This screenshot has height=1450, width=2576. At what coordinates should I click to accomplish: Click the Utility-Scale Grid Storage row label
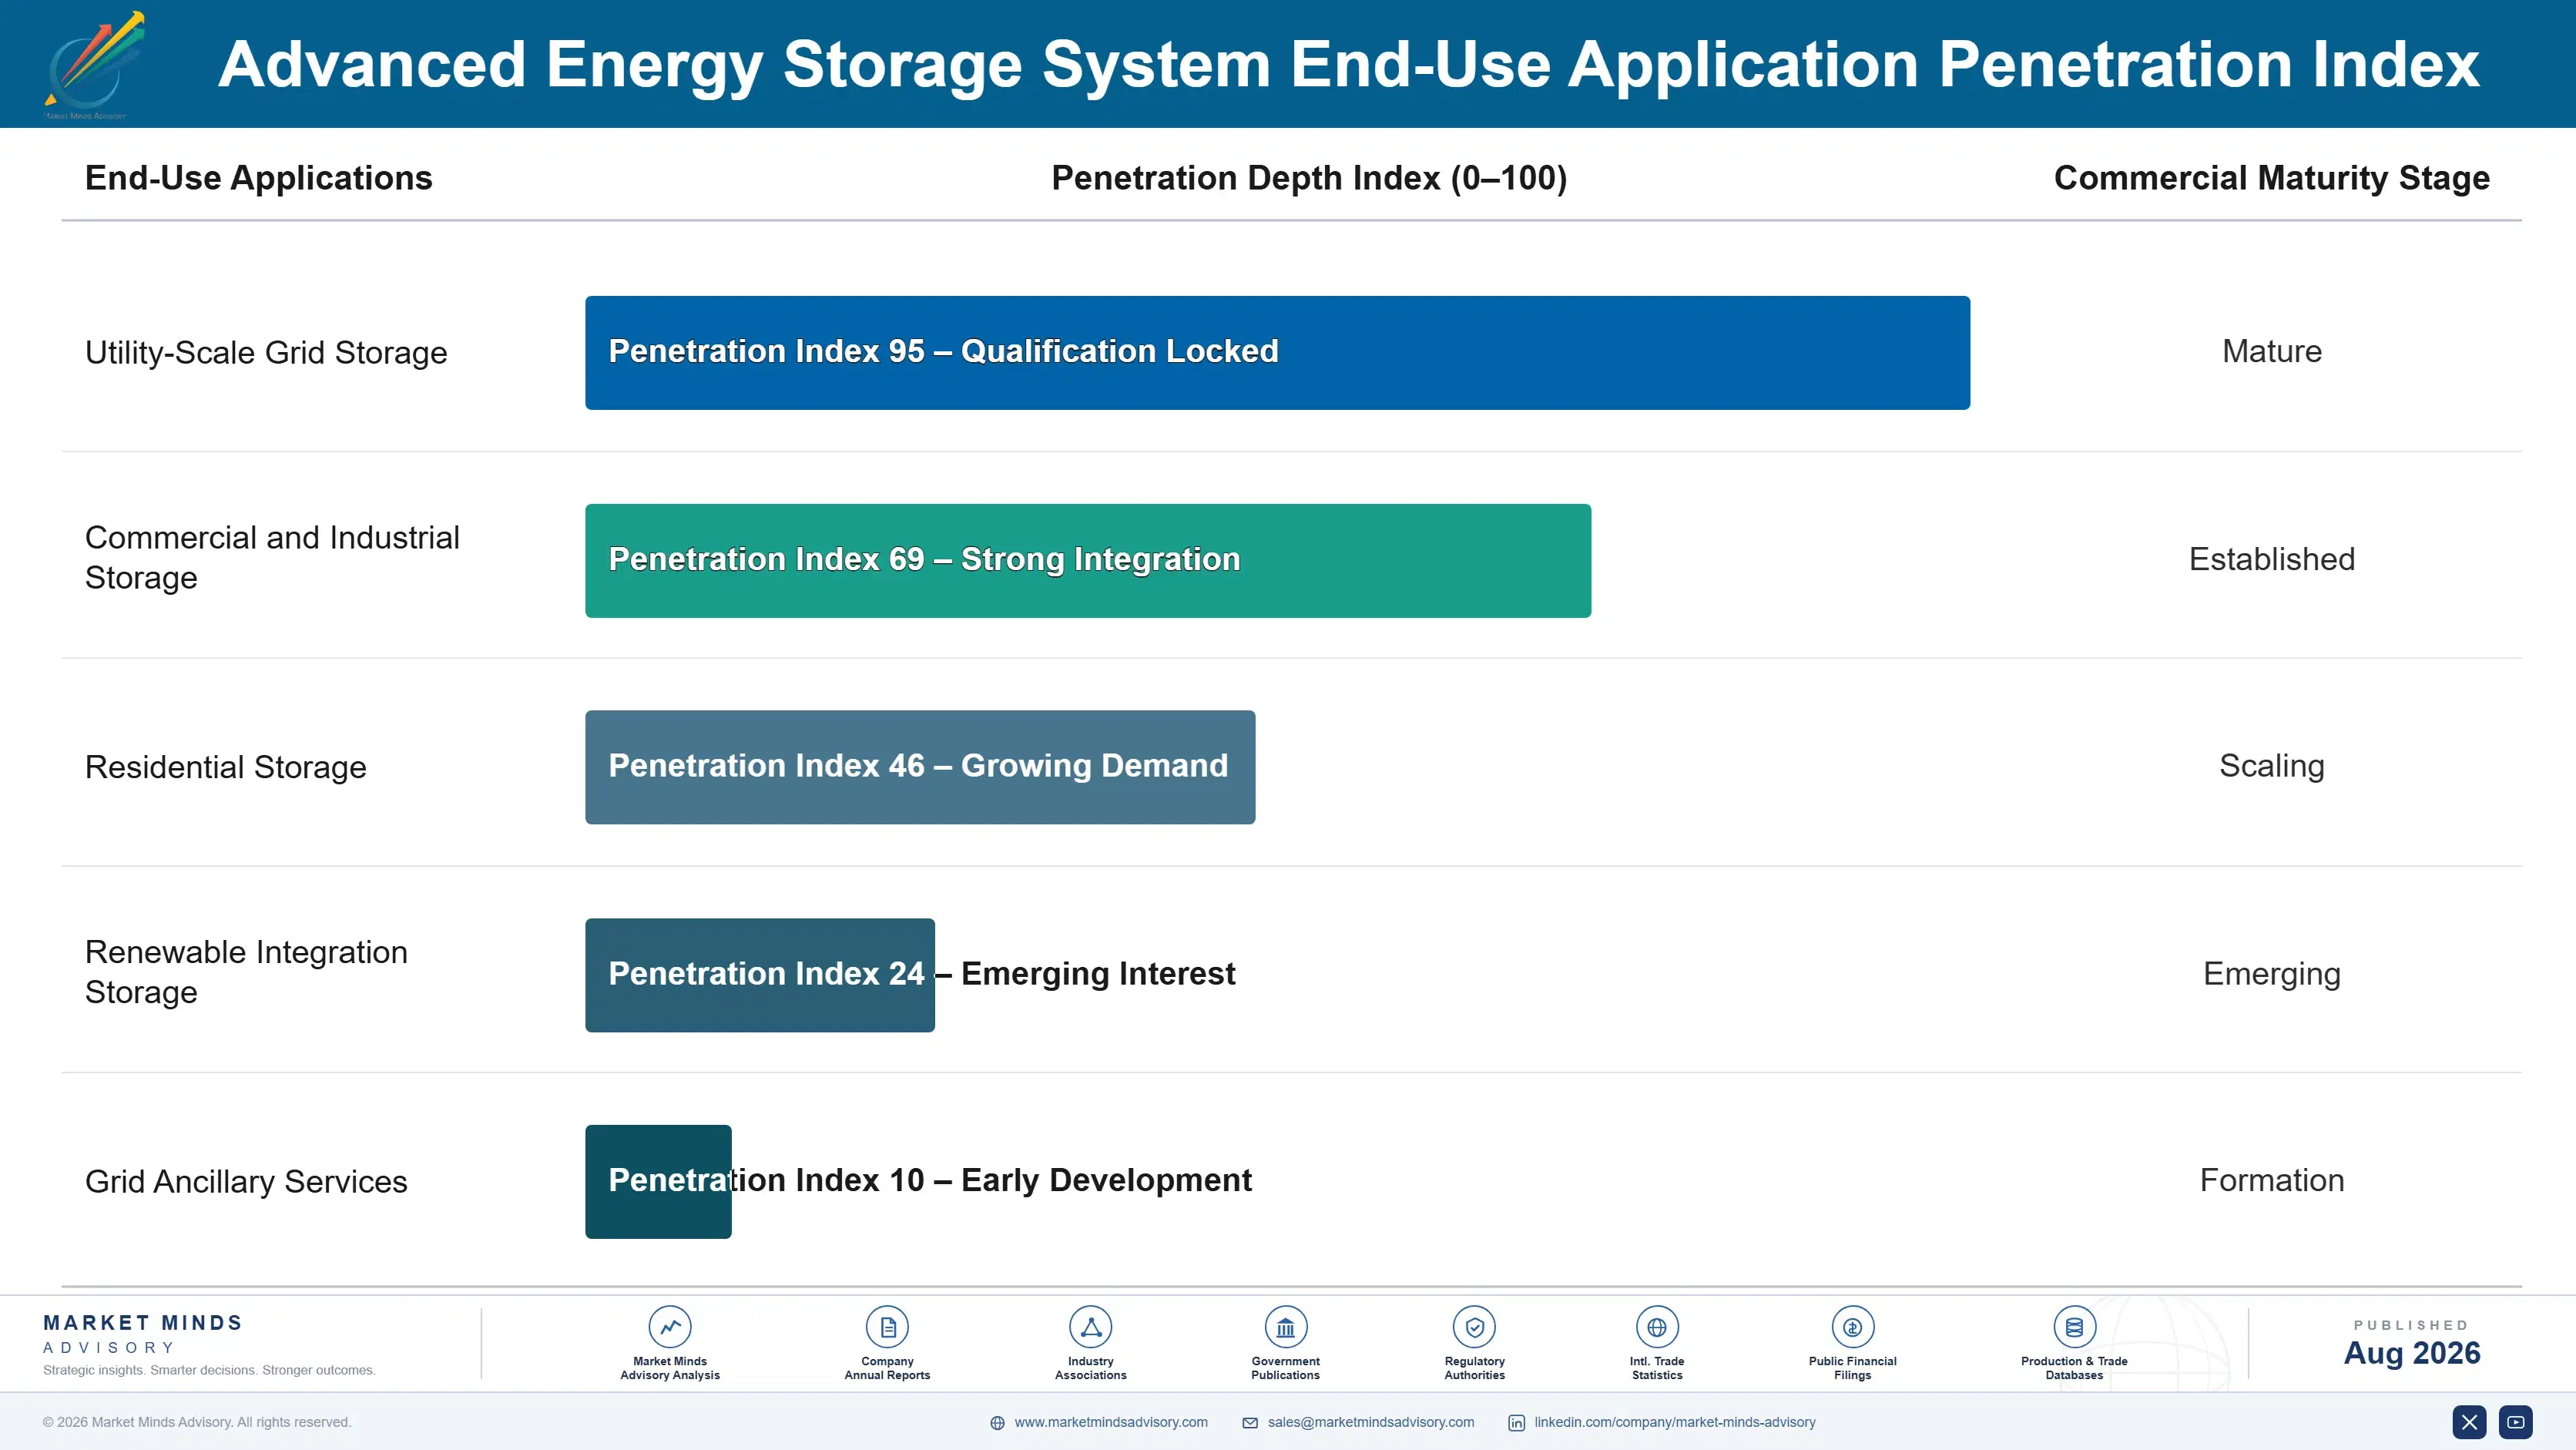click(266, 353)
